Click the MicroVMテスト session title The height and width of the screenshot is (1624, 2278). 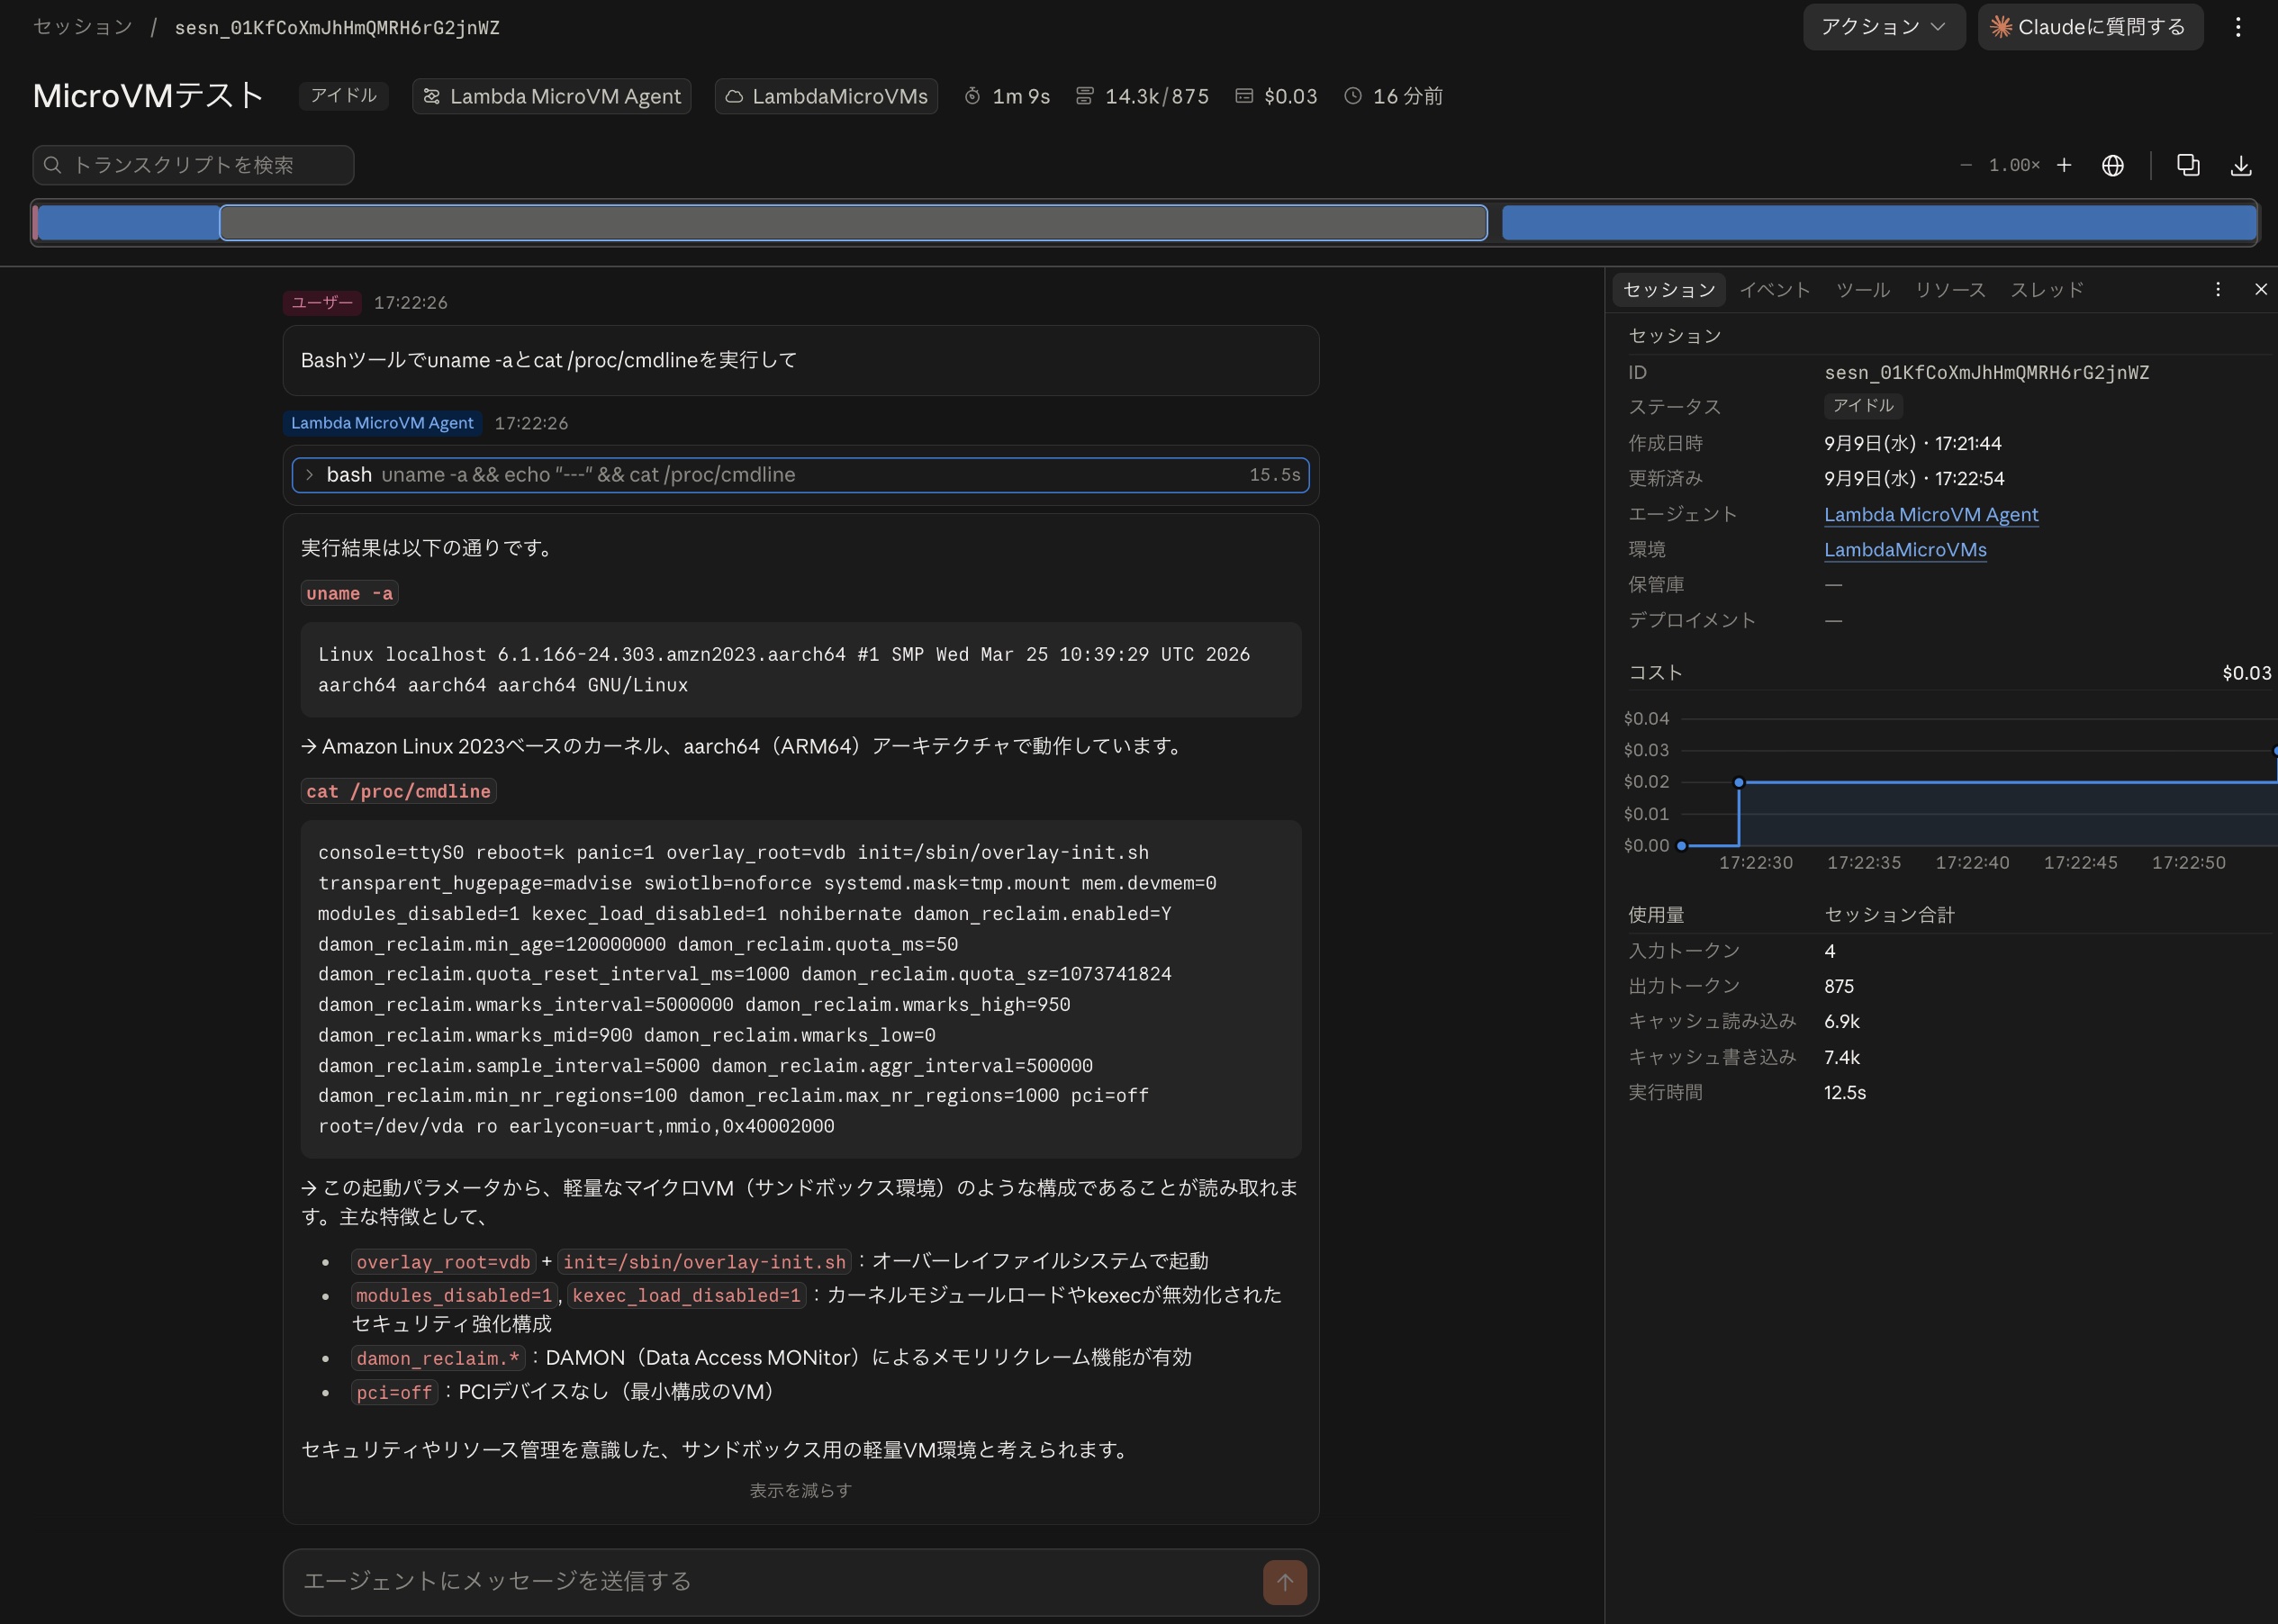(x=148, y=96)
